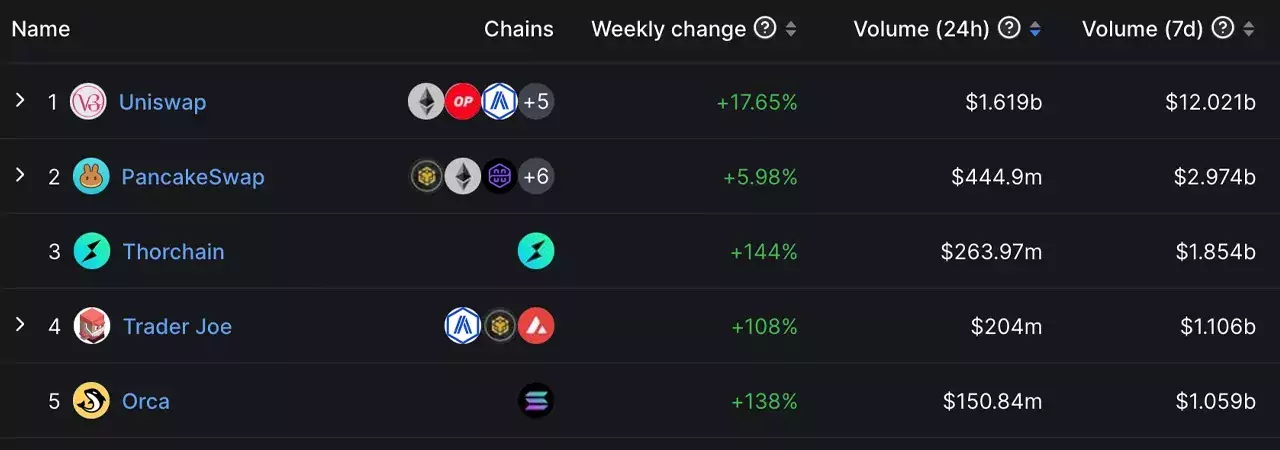Viewport: 1280px width, 450px height.
Task: Sort by Volume (24h) arrows
Action: click(x=1035, y=29)
